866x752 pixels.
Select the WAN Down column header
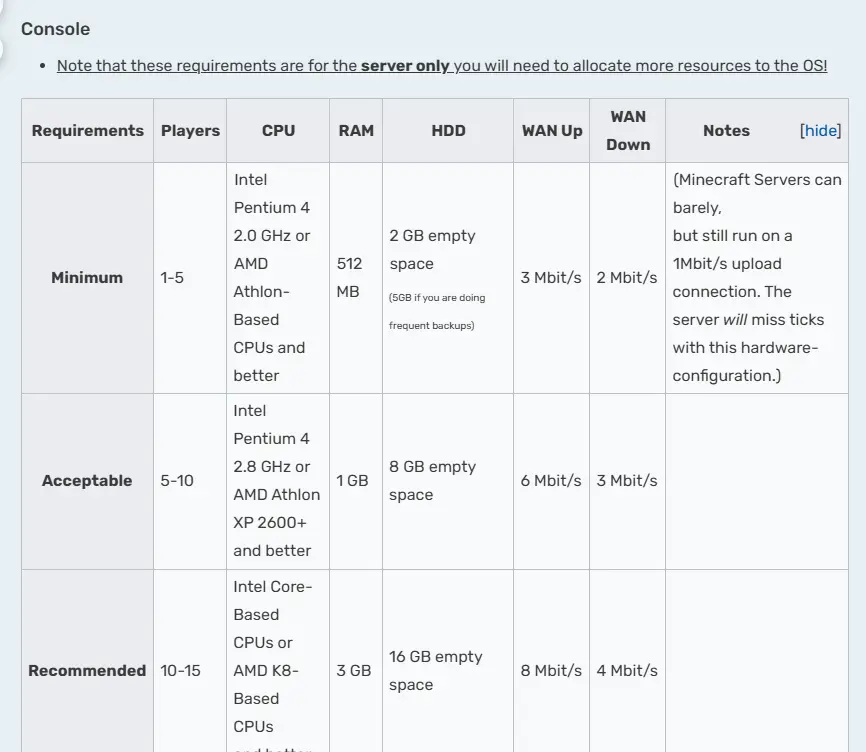click(x=628, y=131)
